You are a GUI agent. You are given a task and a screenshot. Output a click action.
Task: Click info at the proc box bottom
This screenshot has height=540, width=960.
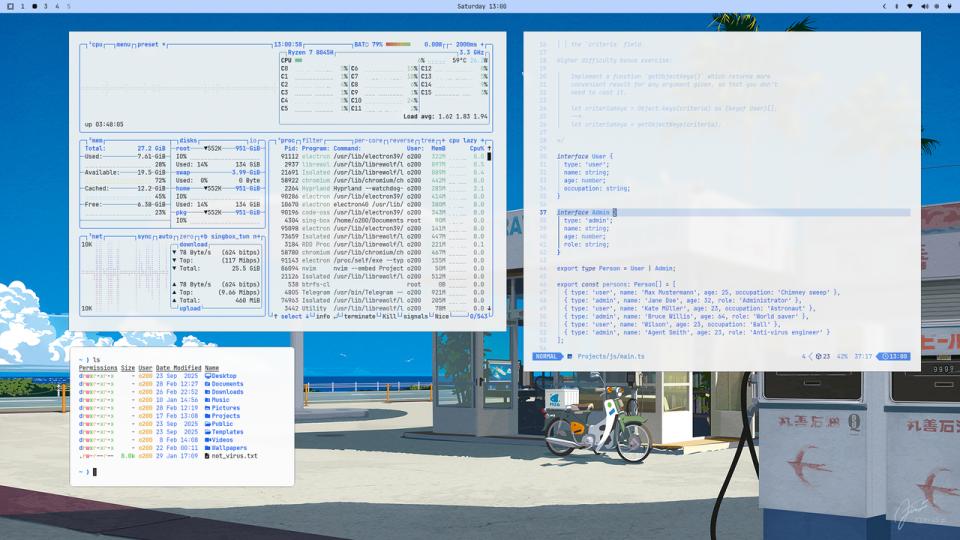[x=323, y=317]
